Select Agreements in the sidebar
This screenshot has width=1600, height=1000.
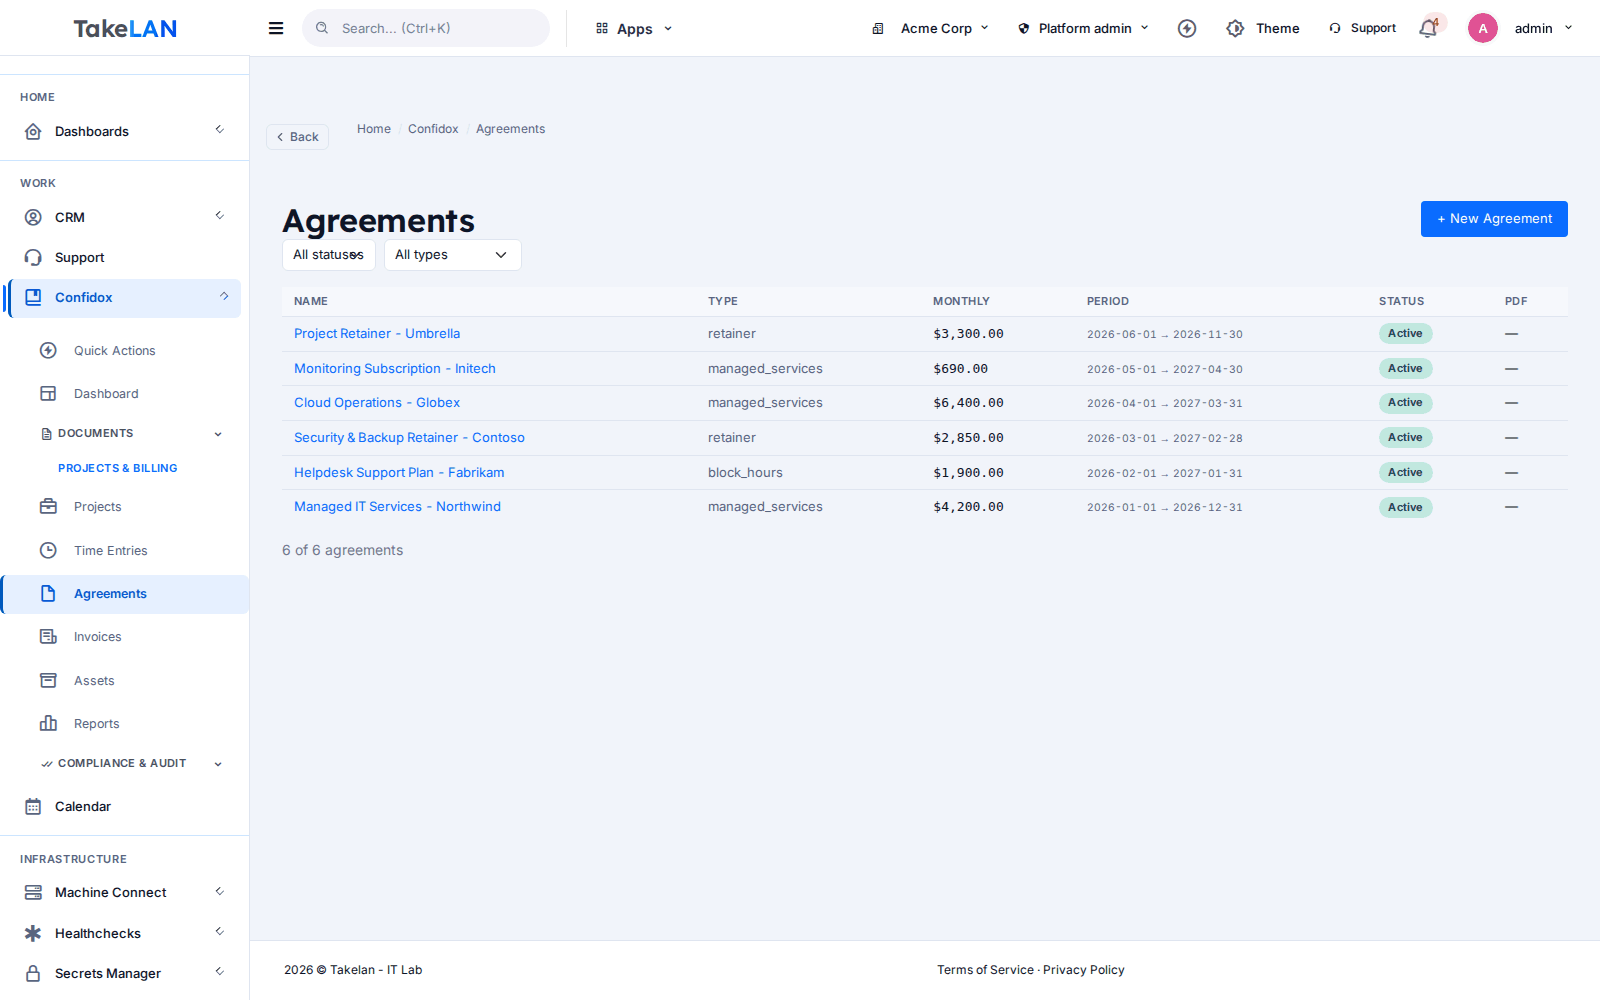tap(126, 594)
